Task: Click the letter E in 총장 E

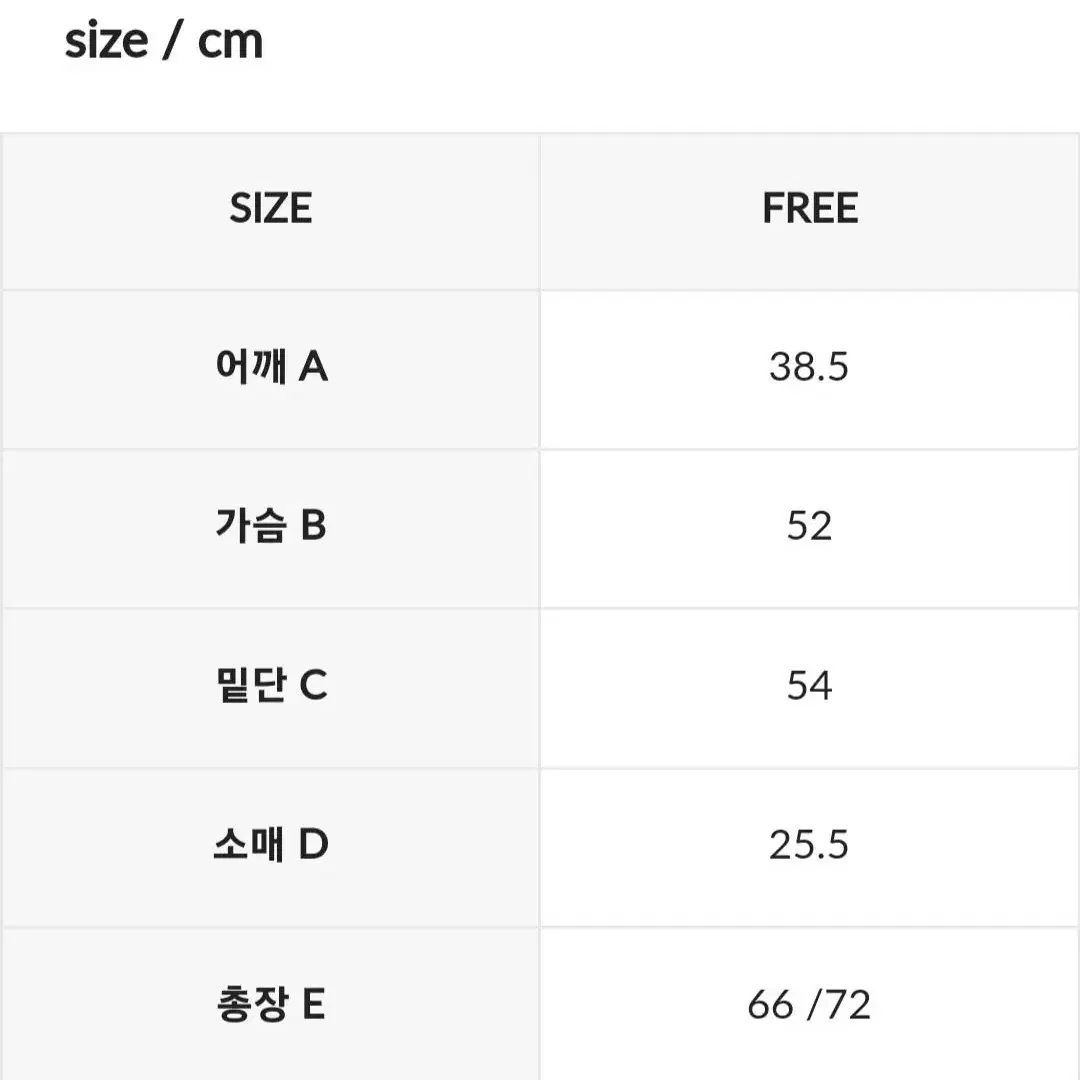Action: pos(313,1004)
